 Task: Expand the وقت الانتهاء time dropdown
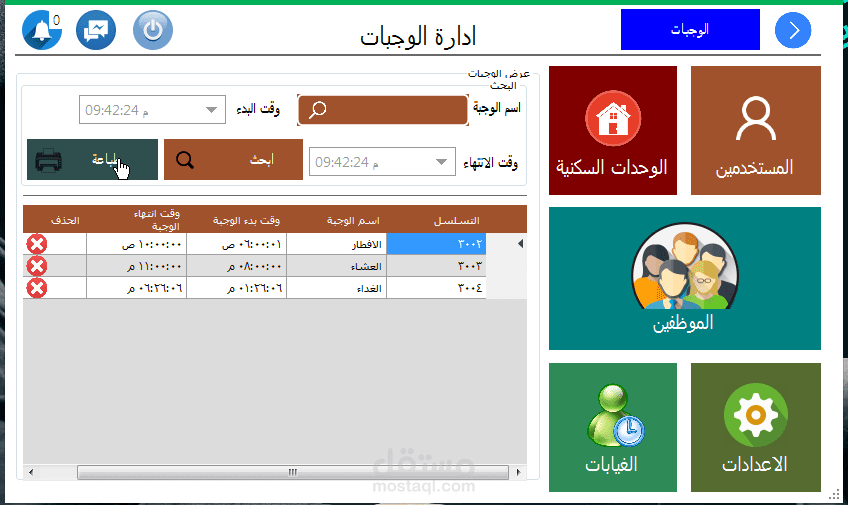pyautogui.click(x=441, y=162)
